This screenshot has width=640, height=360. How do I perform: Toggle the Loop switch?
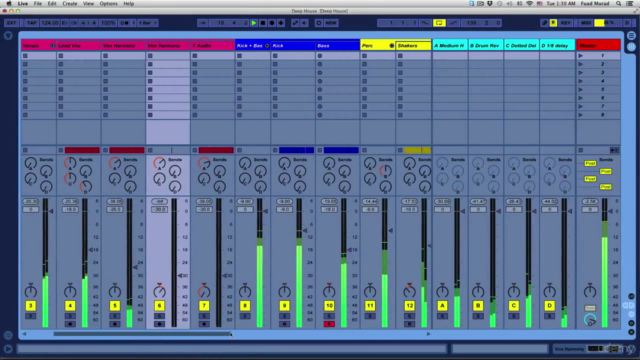pyautogui.click(x=439, y=23)
